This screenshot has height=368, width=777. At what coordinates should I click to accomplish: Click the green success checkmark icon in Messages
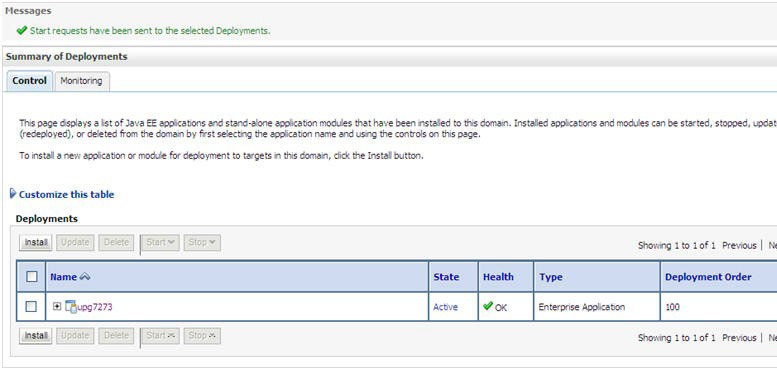pyautogui.click(x=21, y=30)
